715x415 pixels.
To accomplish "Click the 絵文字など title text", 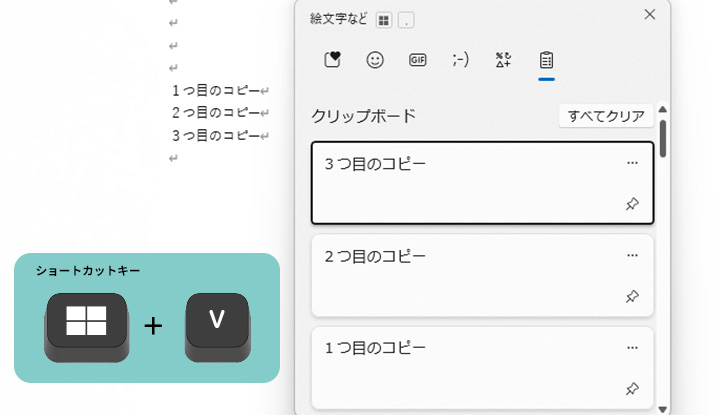I will tap(338, 19).
